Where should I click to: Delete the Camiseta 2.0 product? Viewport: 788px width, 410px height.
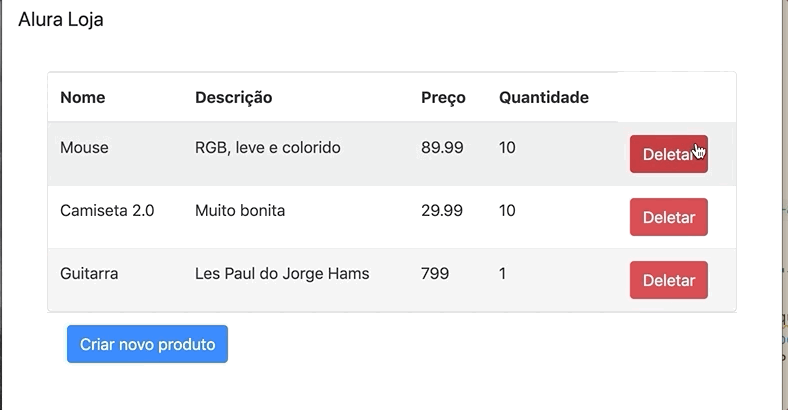(x=668, y=217)
